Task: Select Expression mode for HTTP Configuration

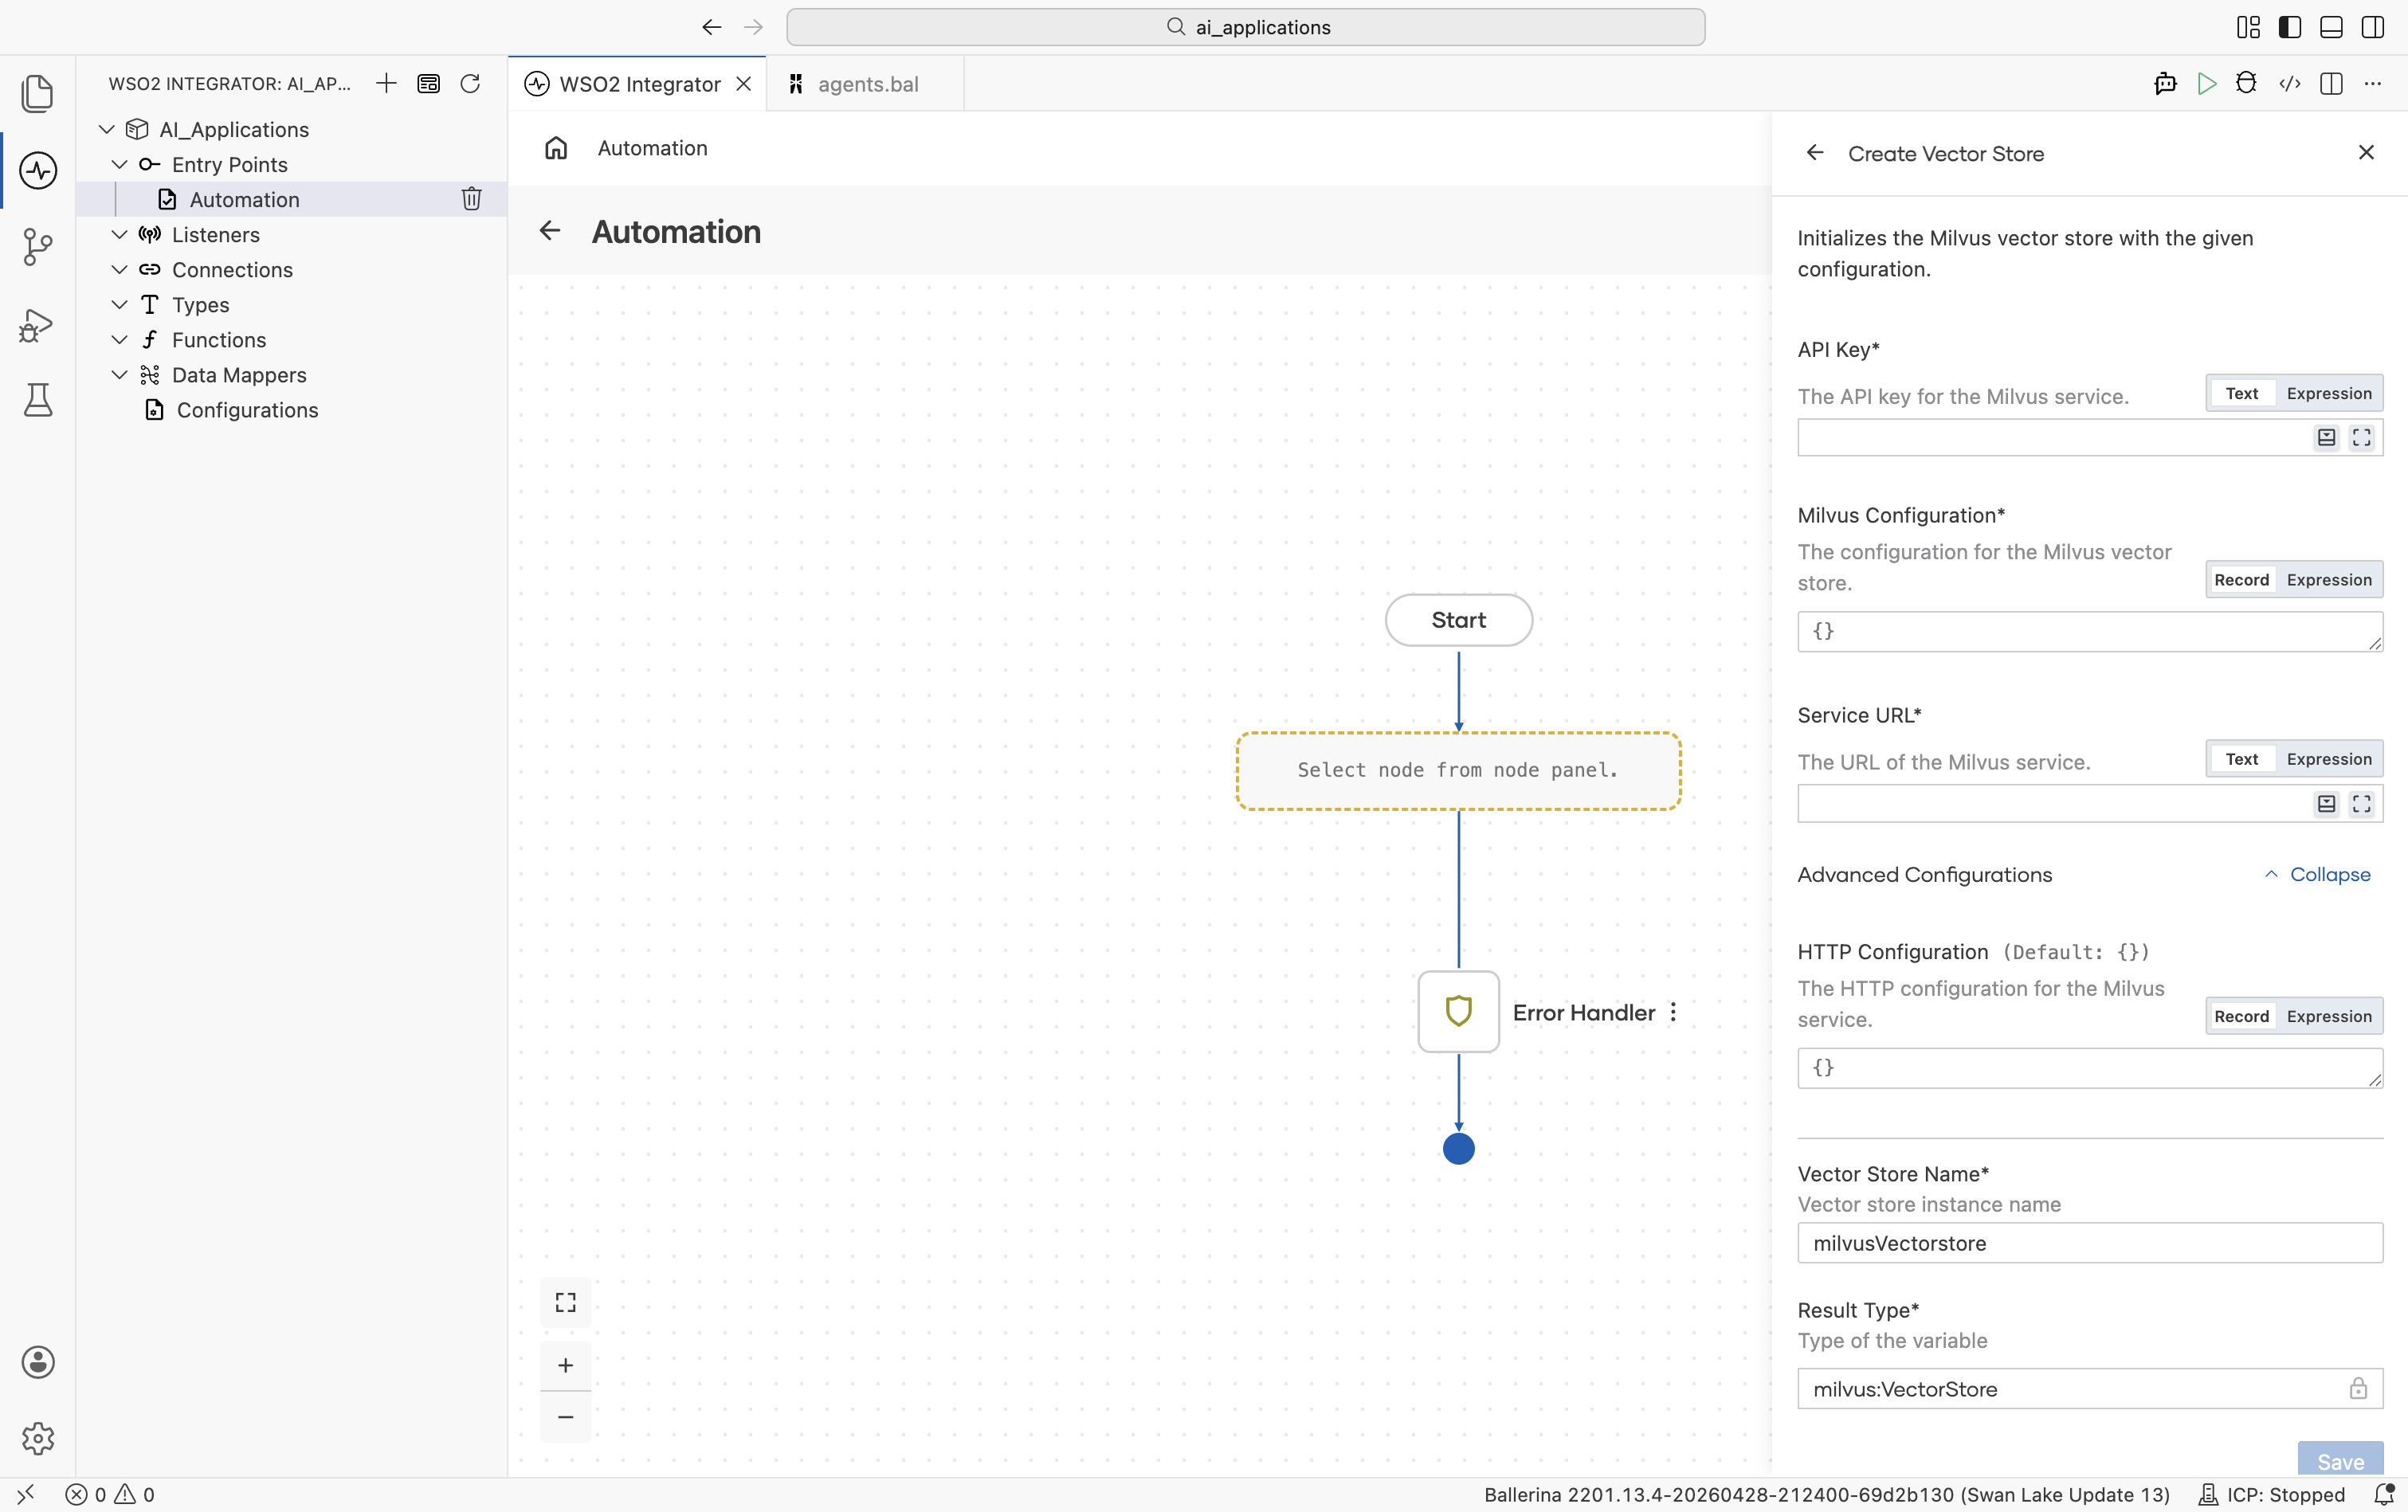Action: coord(2329,1016)
